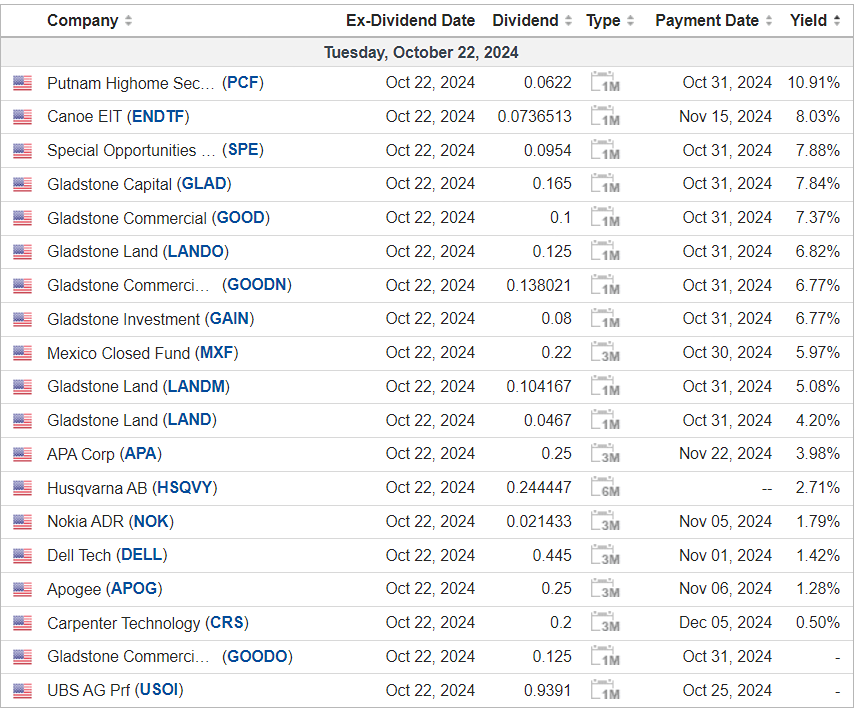
Task: Open the APOG ticker link
Action: tap(134, 588)
